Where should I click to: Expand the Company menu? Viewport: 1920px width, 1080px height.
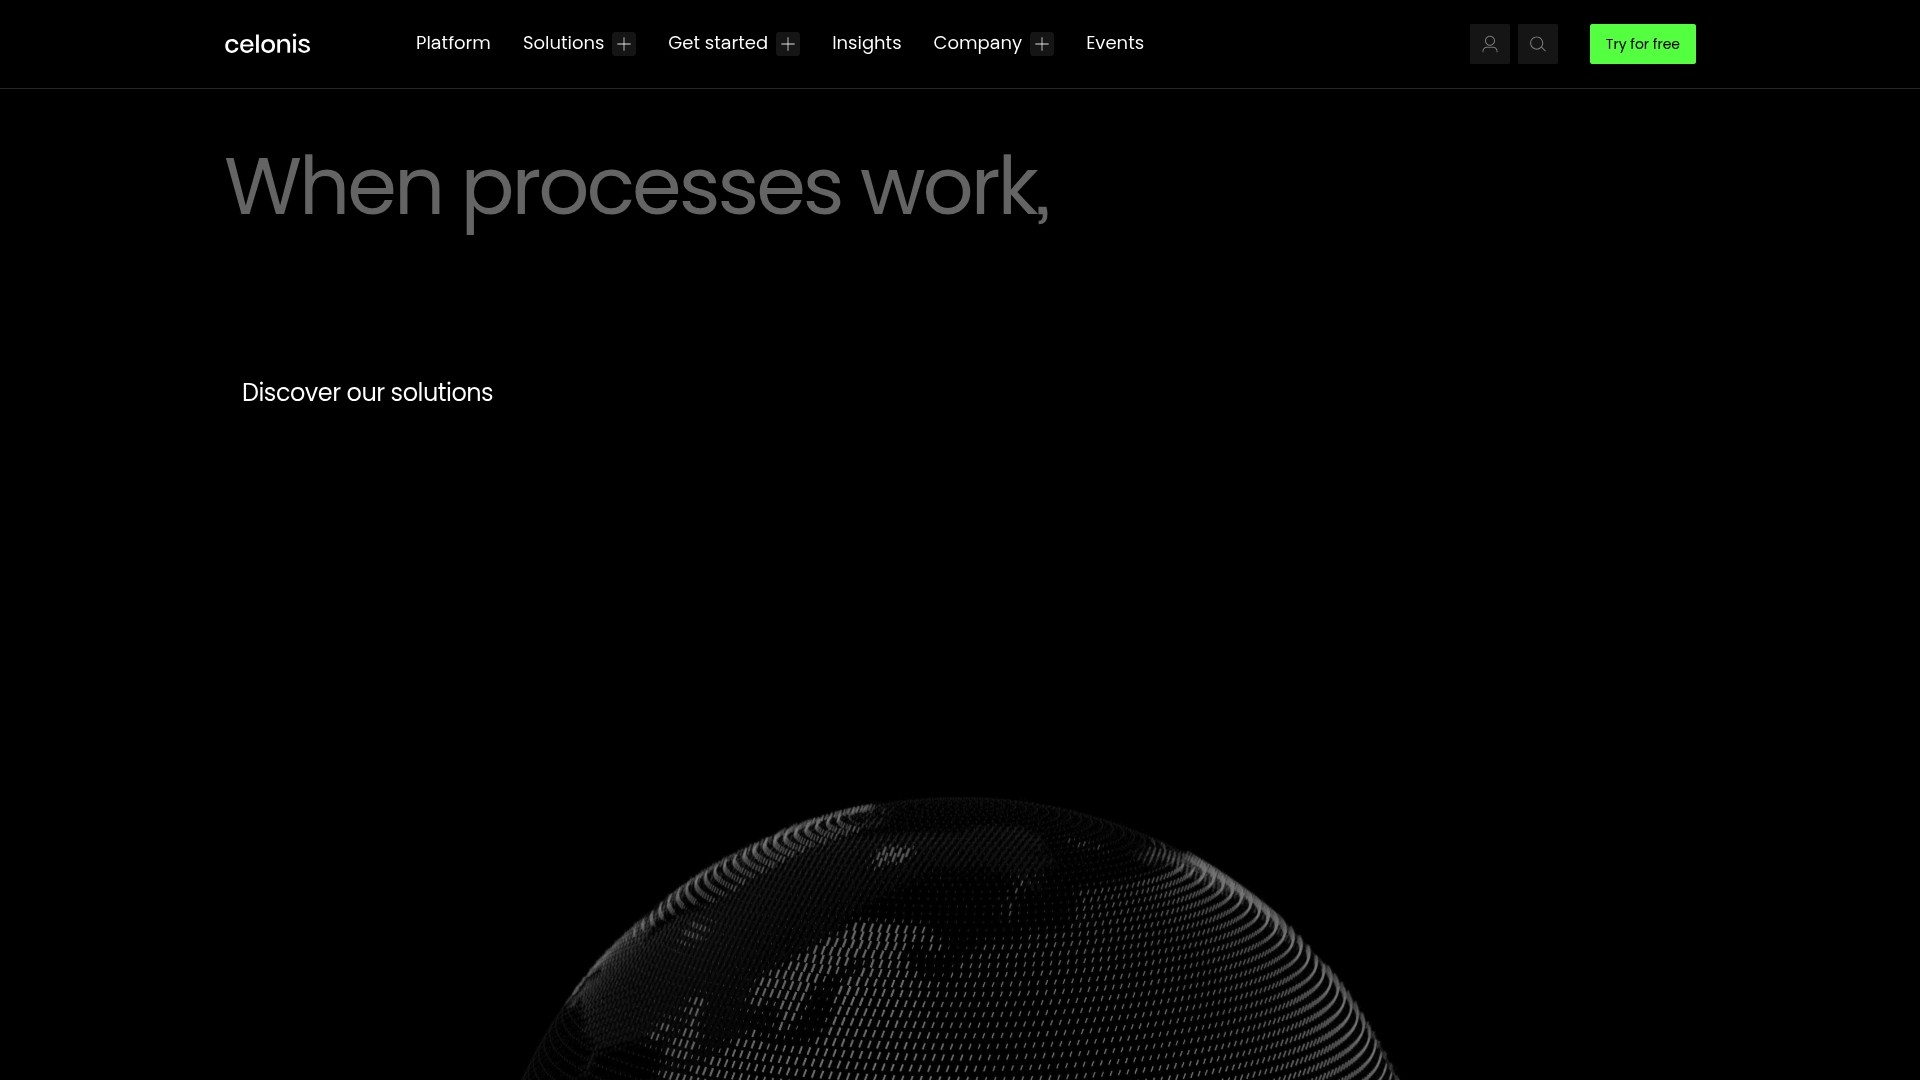click(977, 43)
